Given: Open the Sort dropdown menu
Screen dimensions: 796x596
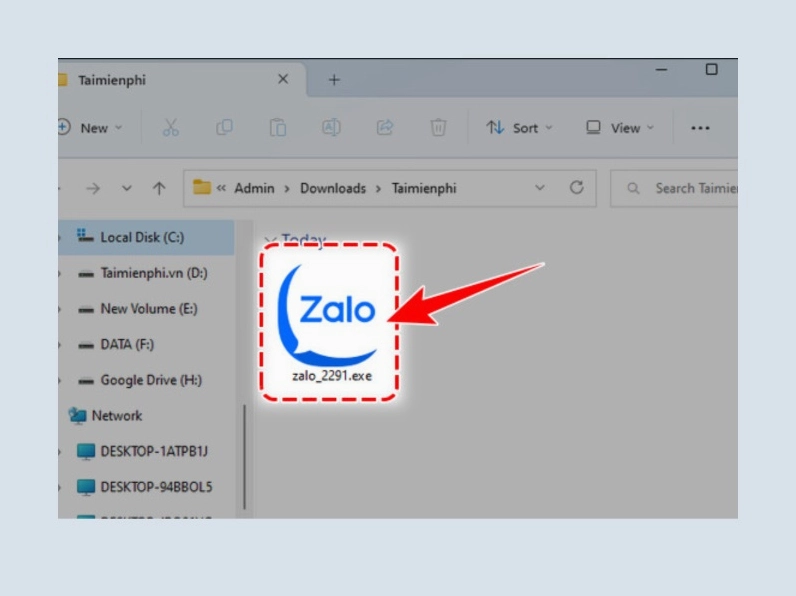Looking at the screenshot, I should coord(519,128).
